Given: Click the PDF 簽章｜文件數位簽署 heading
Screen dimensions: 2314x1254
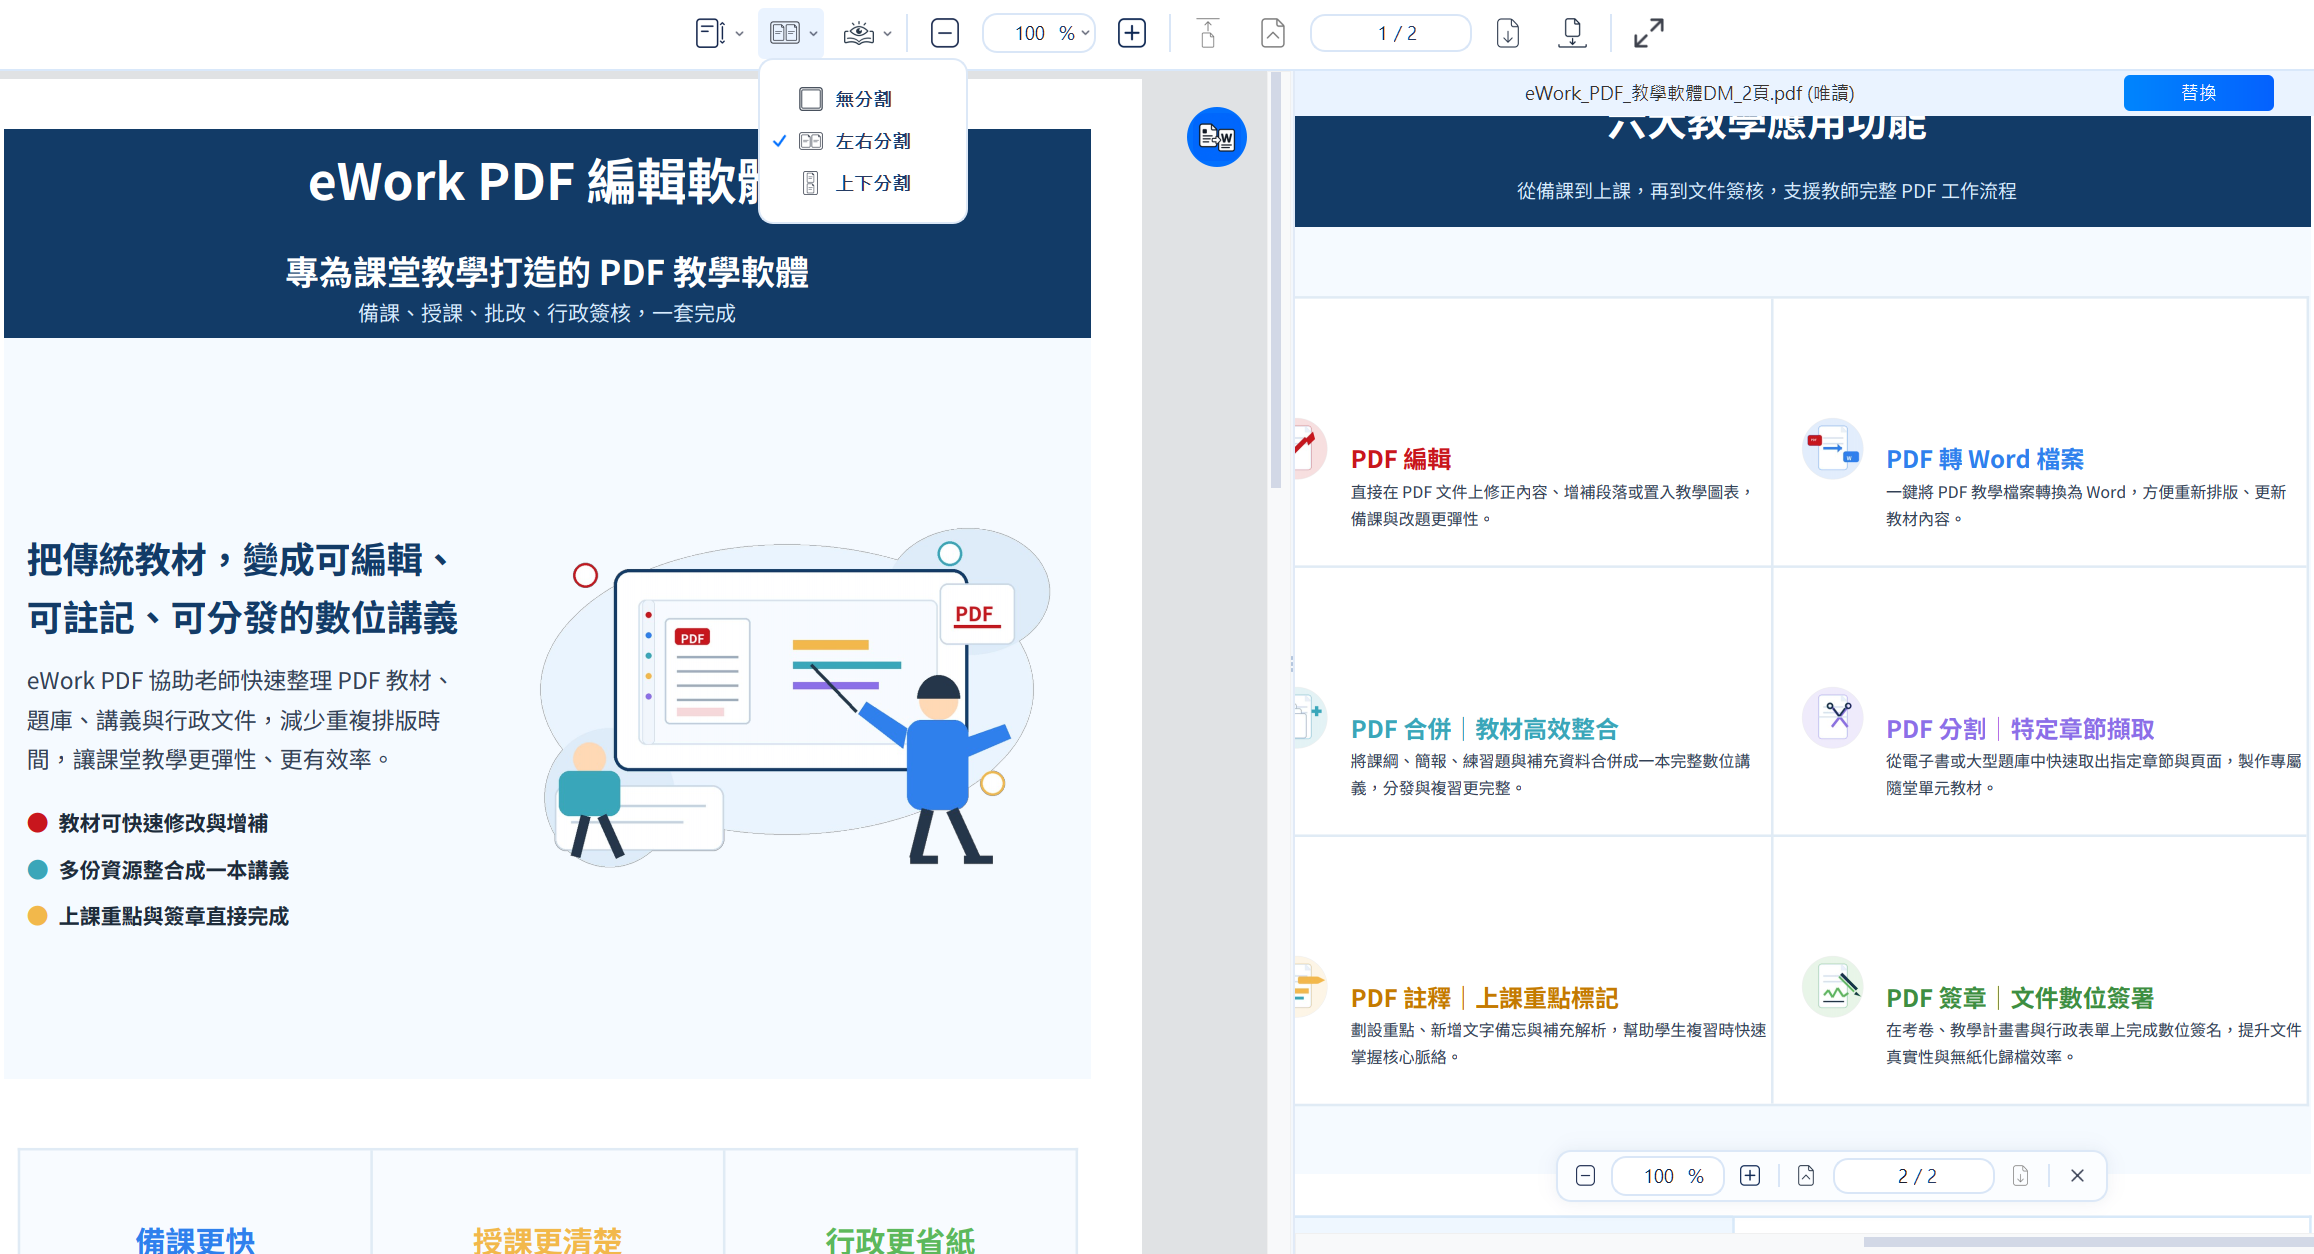Looking at the screenshot, I should (2020, 998).
